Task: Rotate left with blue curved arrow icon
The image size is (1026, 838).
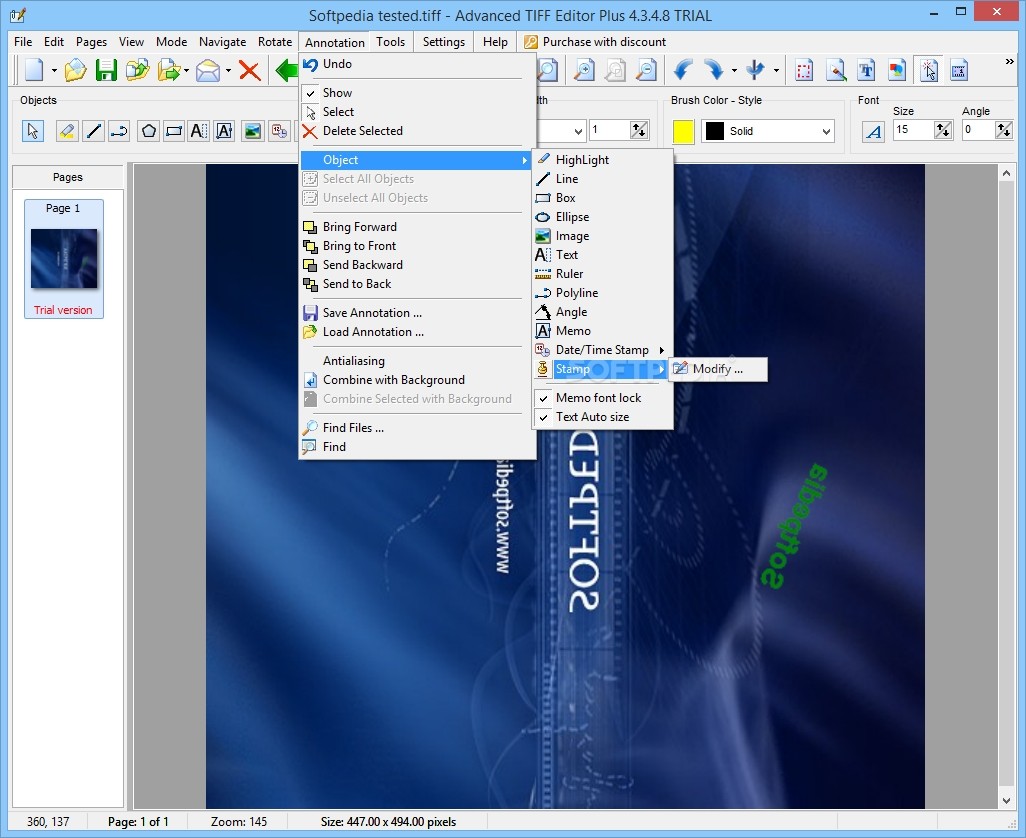Action: coord(683,70)
